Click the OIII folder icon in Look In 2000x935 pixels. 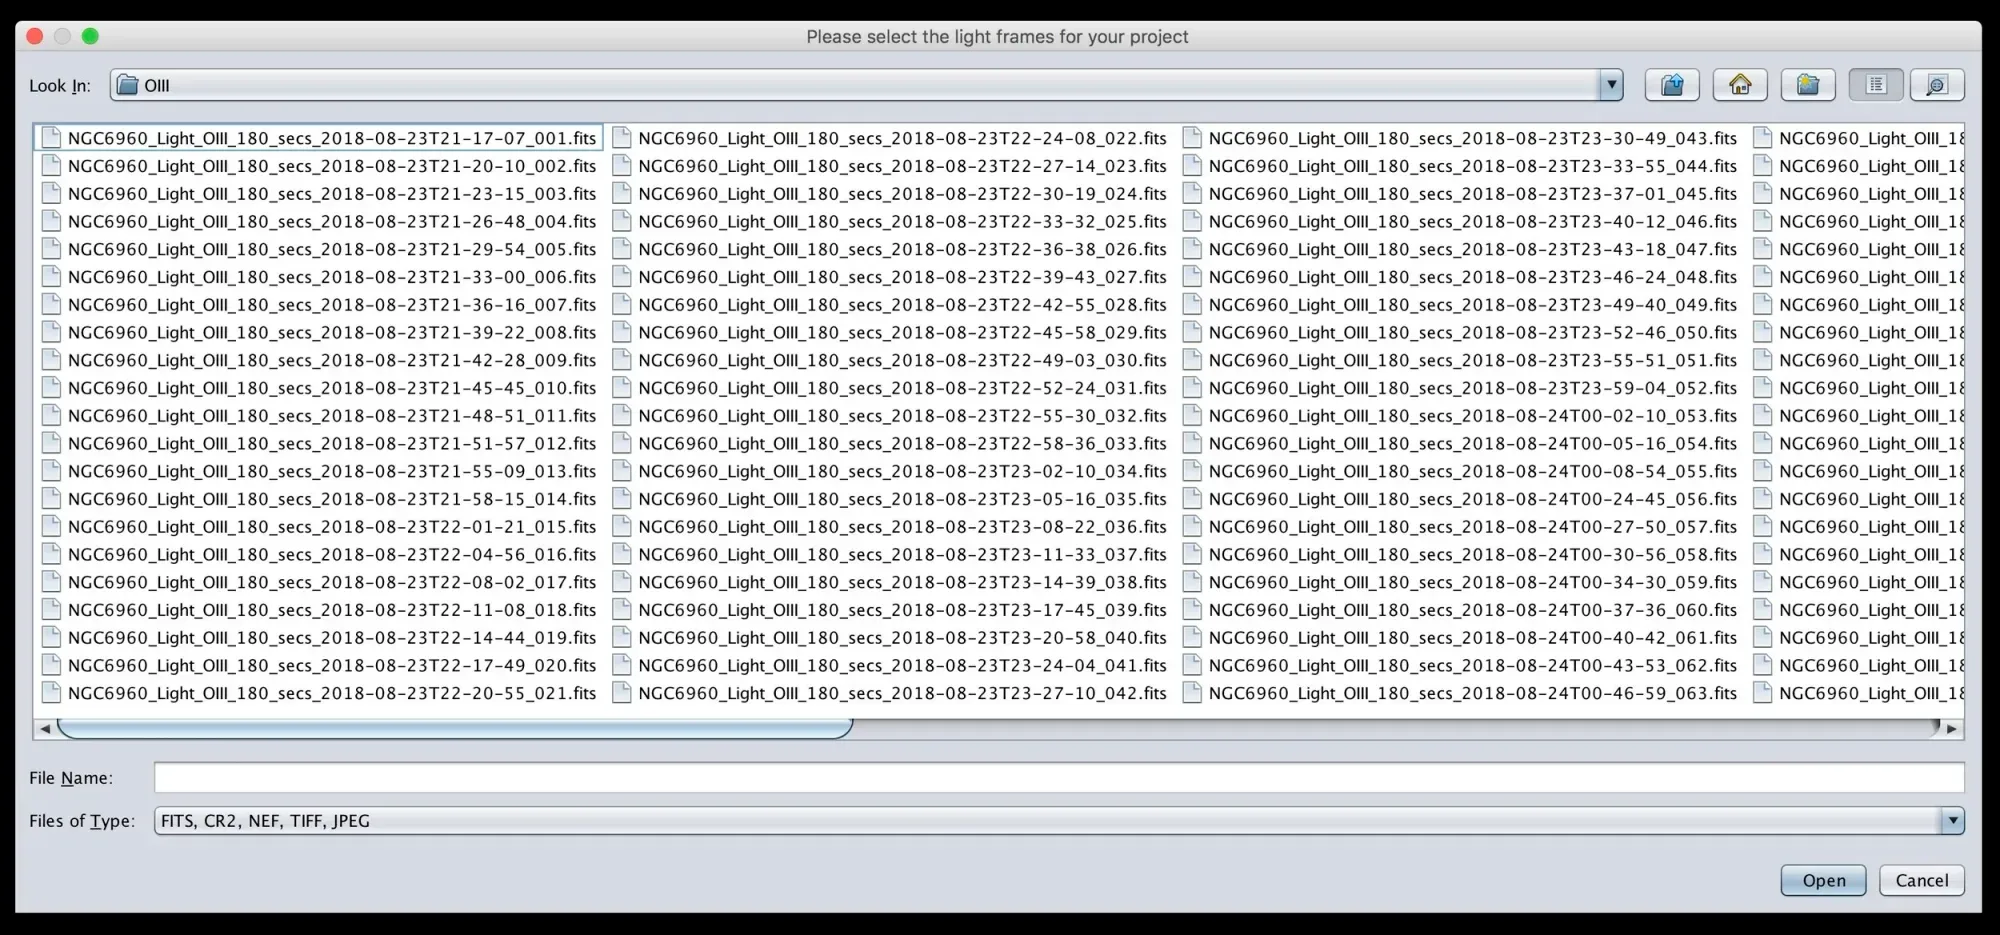(x=128, y=85)
